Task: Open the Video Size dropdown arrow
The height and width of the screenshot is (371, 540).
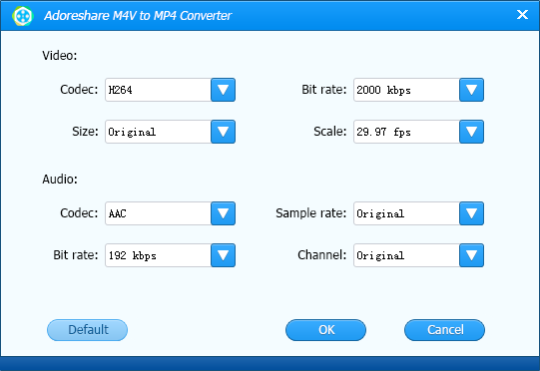Action: click(223, 132)
